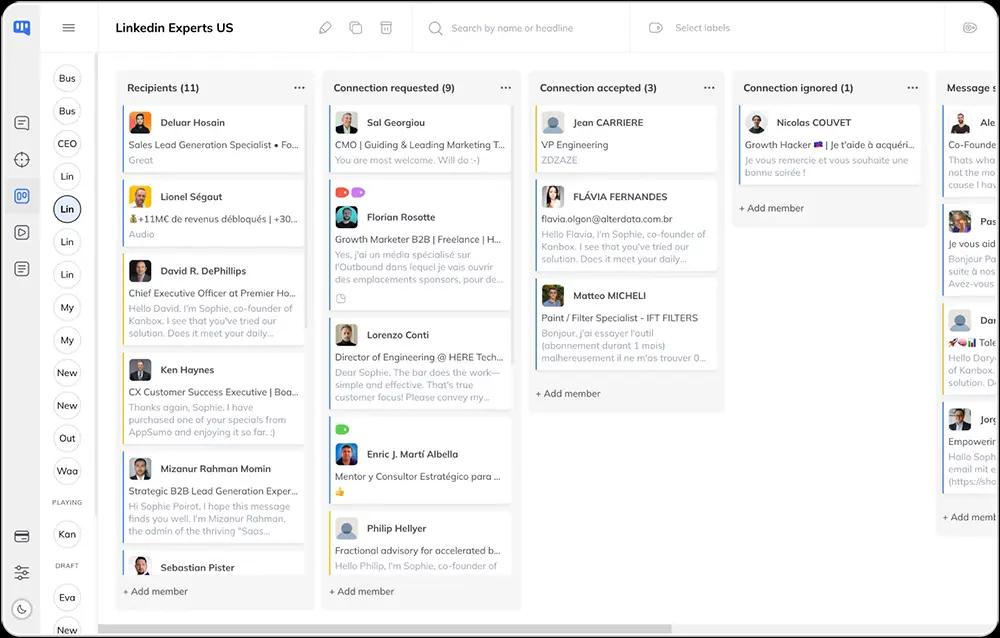
Task: Click the duplicate board icon
Action: (x=355, y=27)
